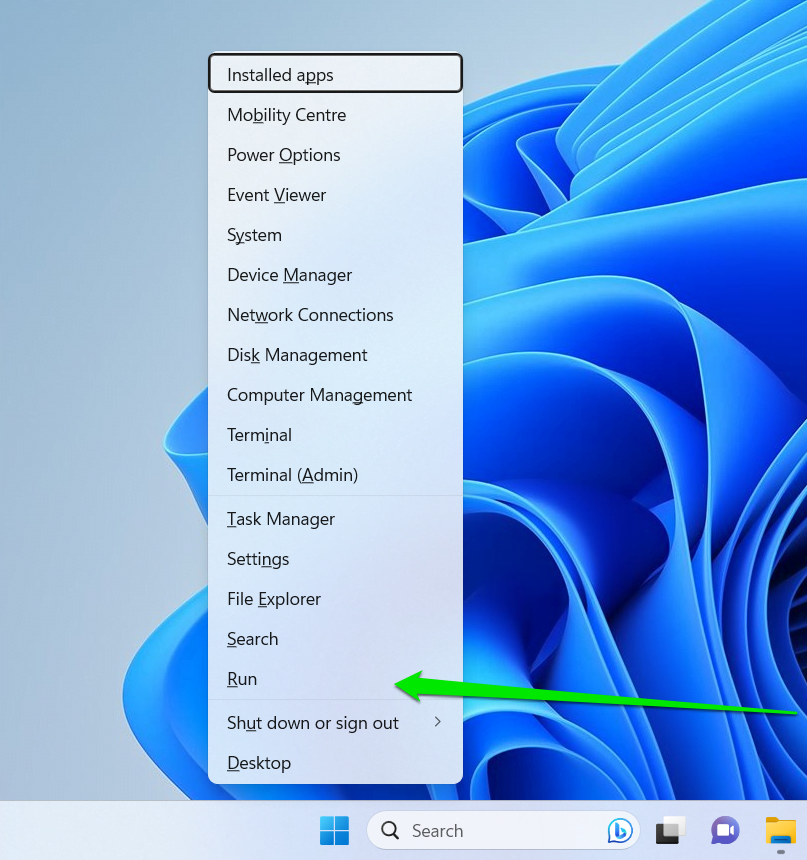807x860 pixels.
Task: Click the search magnifier icon
Action: pyautogui.click(x=392, y=831)
